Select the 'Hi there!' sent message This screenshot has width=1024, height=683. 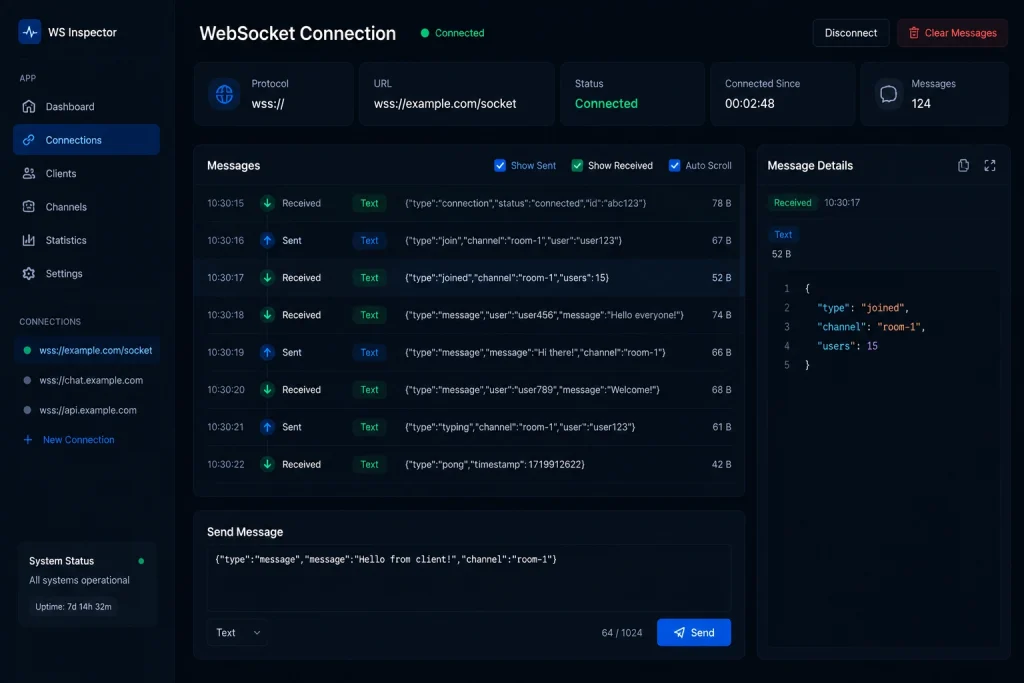coord(469,352)
